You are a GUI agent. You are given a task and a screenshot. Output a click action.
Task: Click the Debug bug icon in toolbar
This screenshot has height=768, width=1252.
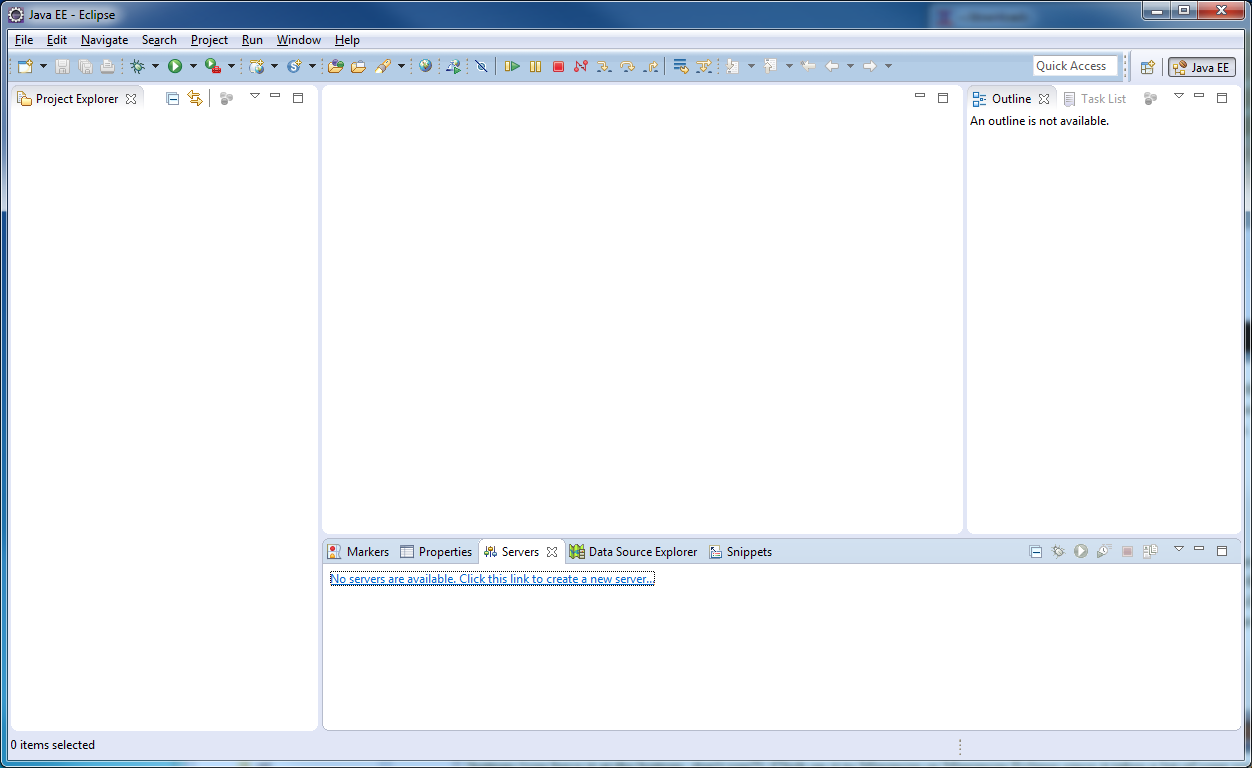(x=138, y=66)
